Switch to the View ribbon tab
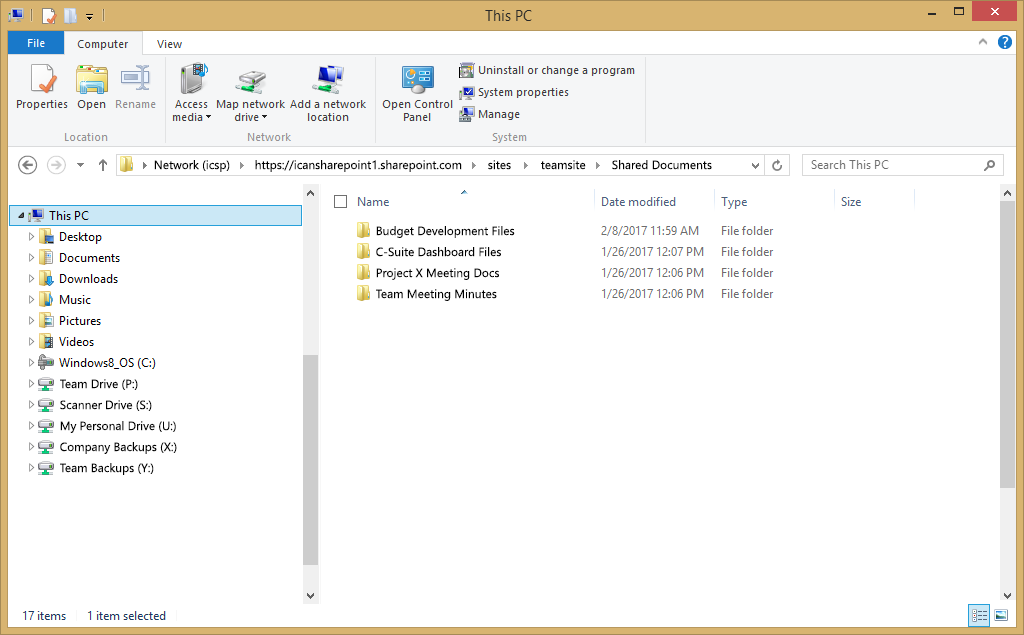This screenshot has width=1024, height=635. (x=168, y=43)
